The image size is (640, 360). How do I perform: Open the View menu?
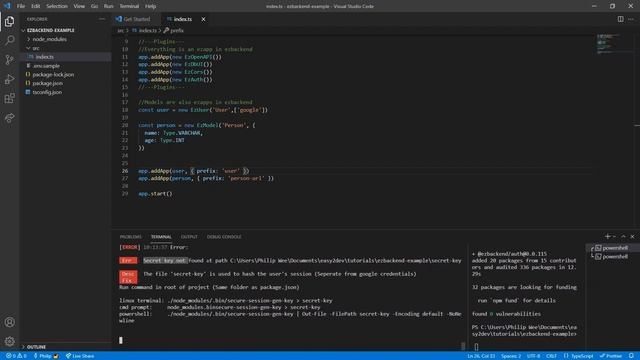click(79, 6)
